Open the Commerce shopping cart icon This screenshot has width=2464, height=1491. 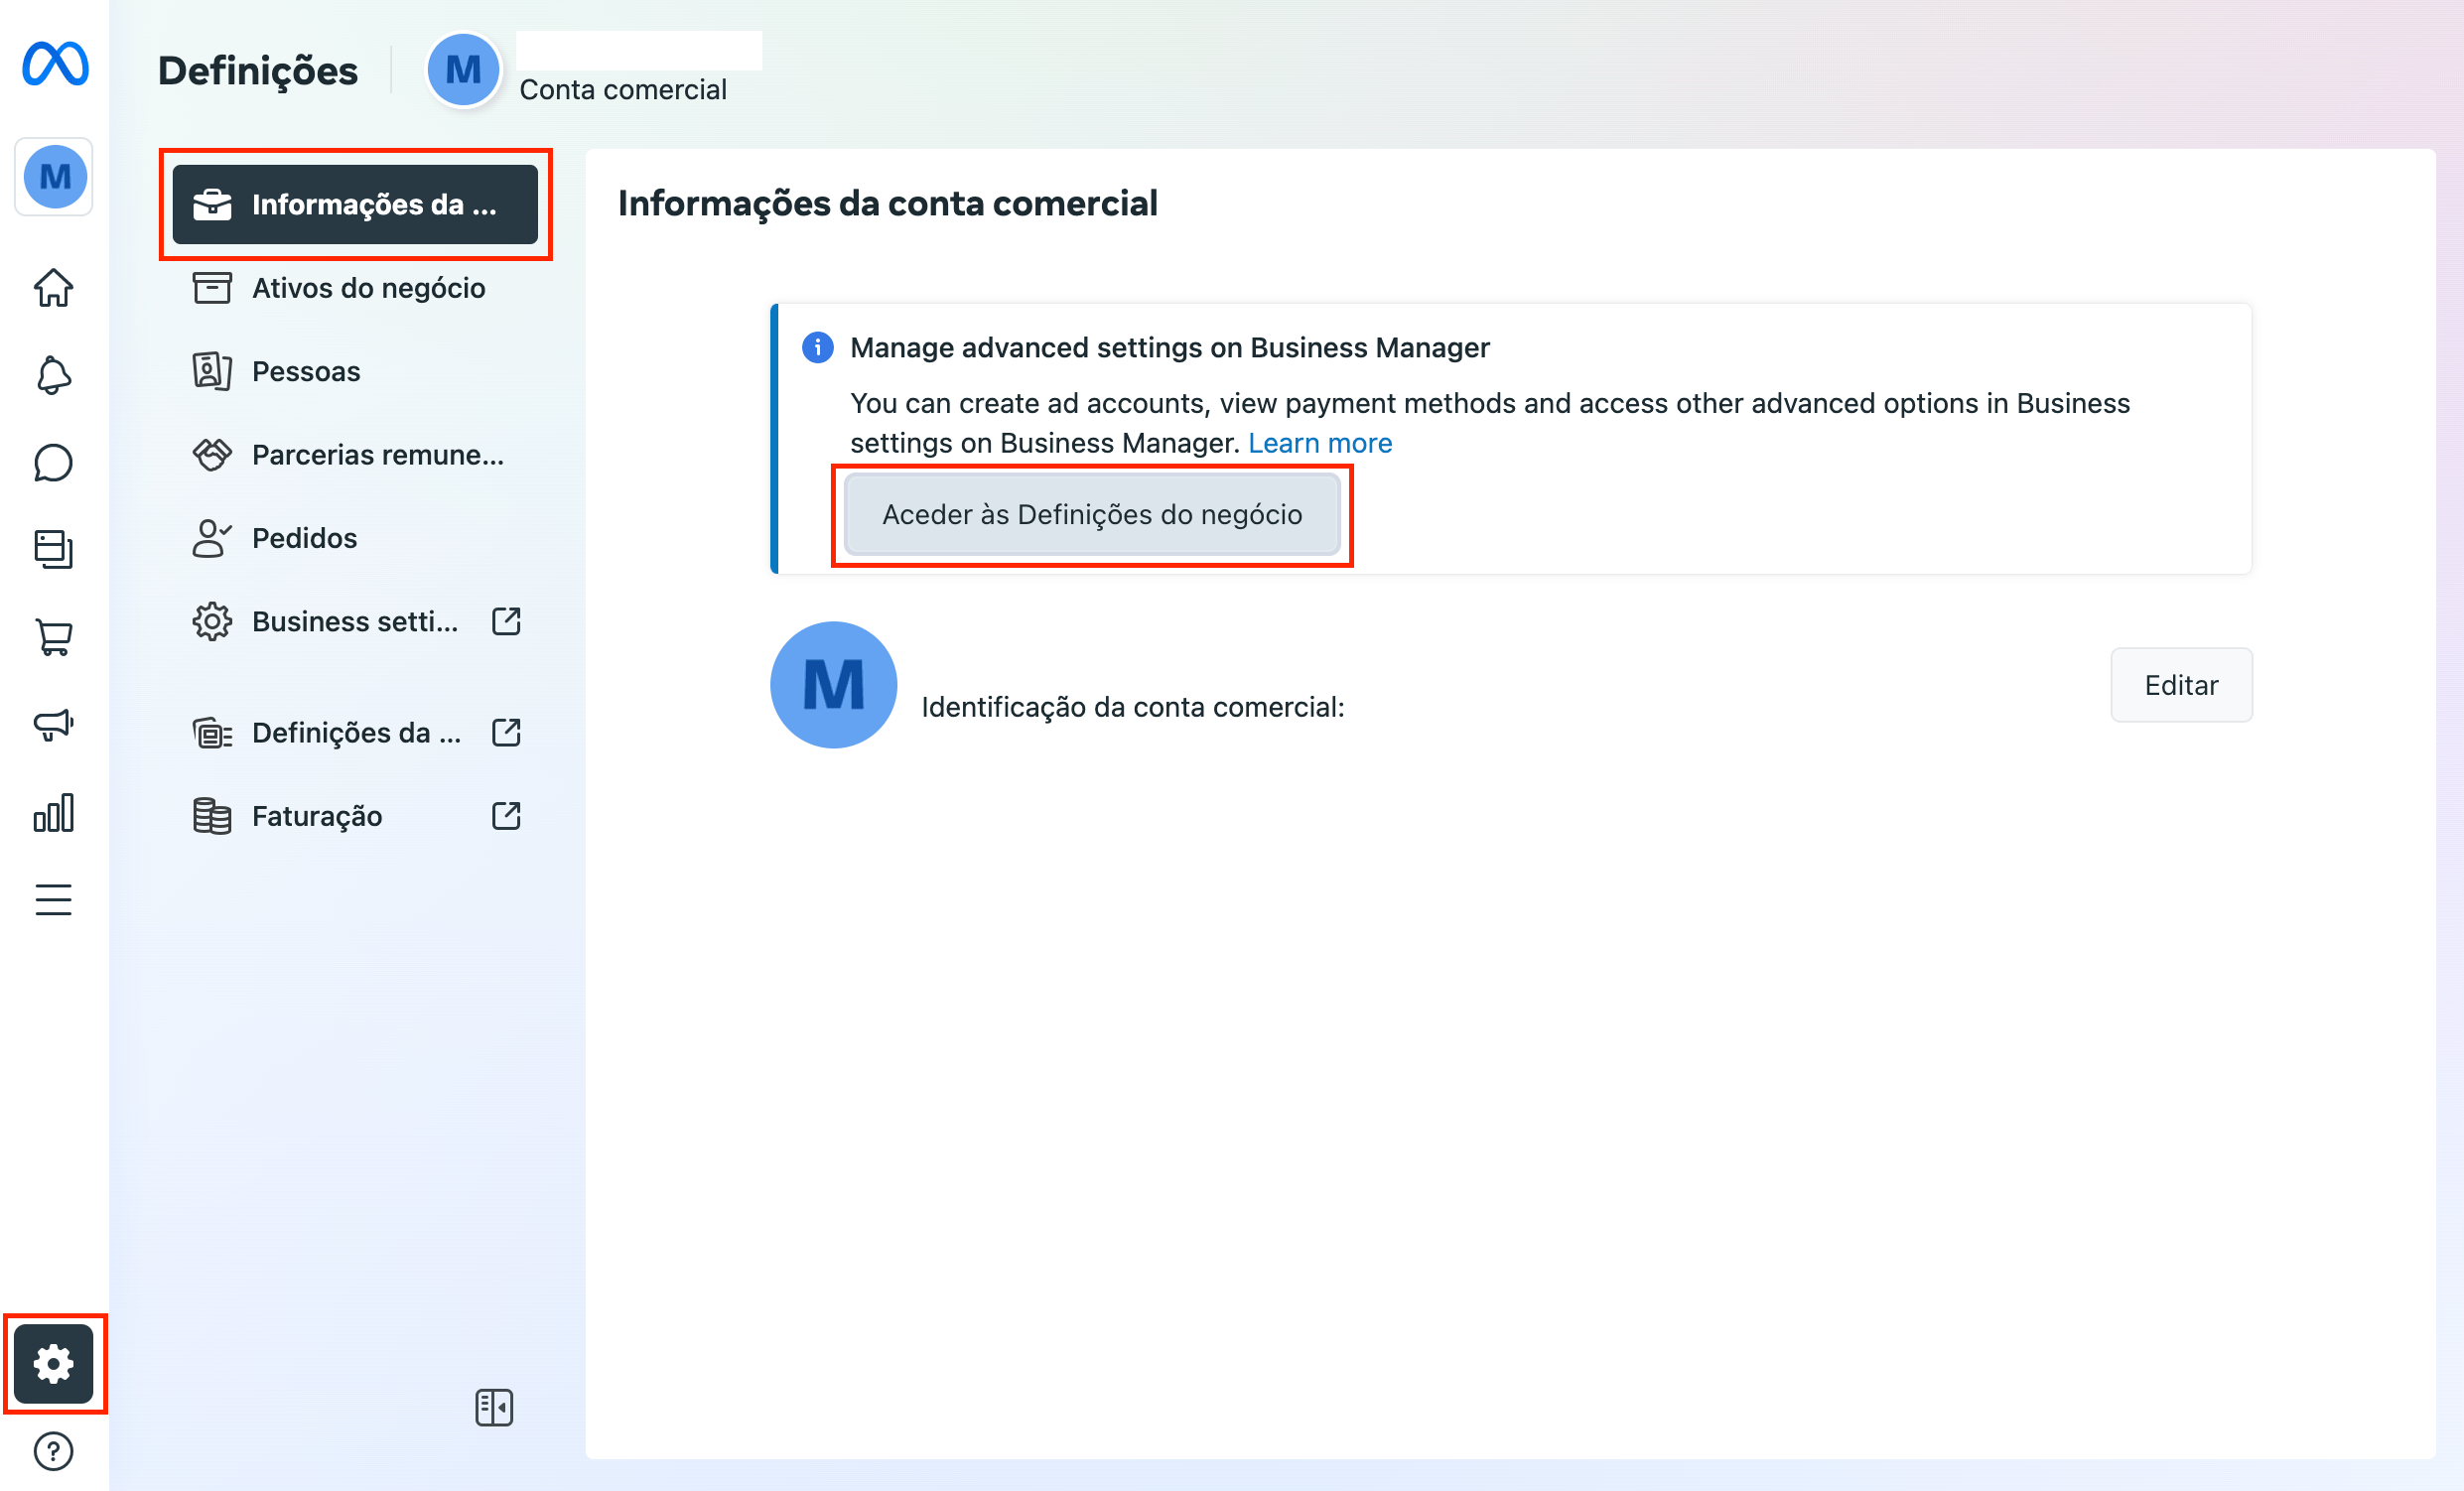(x=53, y=637)
